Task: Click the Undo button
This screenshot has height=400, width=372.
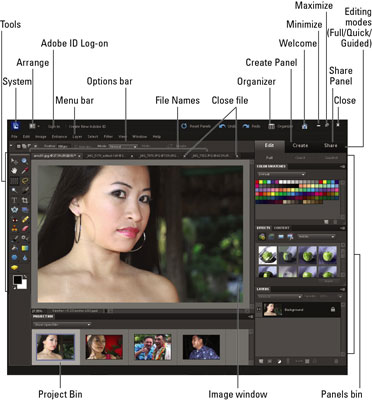Action: [x=228, y=126]
